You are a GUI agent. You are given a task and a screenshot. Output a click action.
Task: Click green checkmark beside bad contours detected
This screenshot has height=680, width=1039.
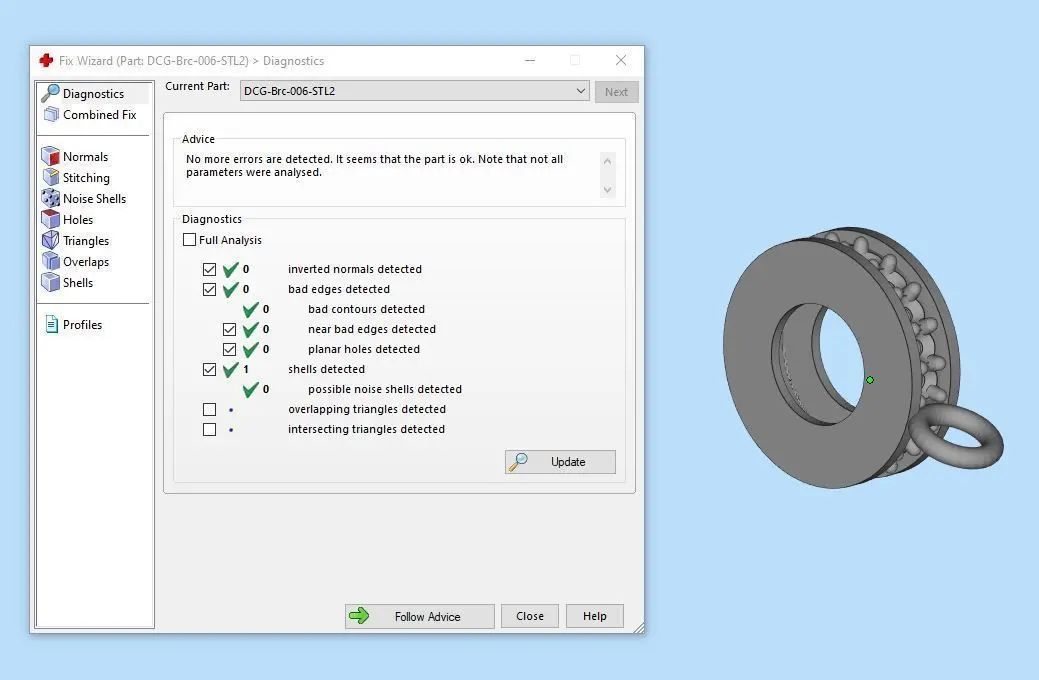(250, 309)
